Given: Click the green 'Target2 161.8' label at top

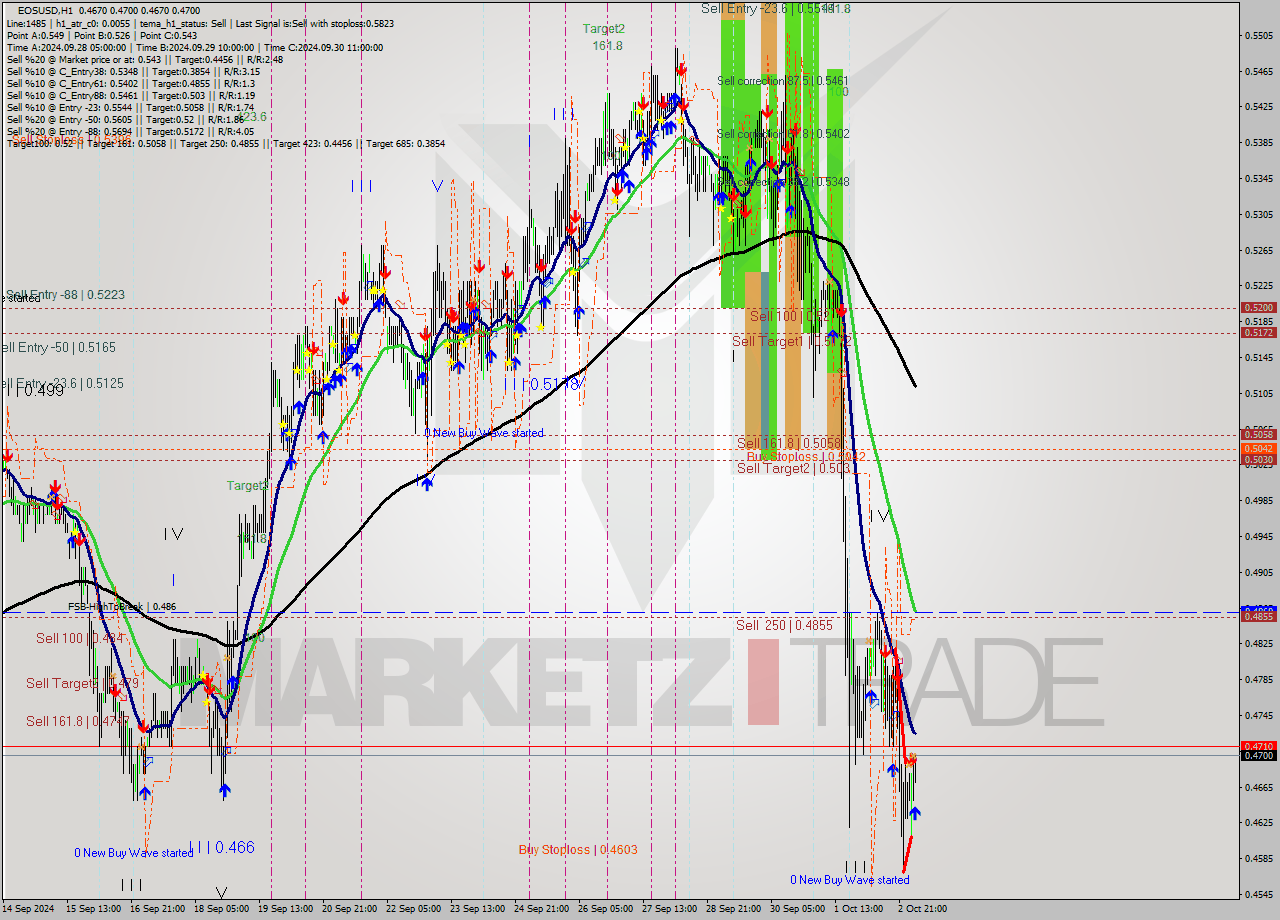Looking at the screenshot, I should (605, 37).
